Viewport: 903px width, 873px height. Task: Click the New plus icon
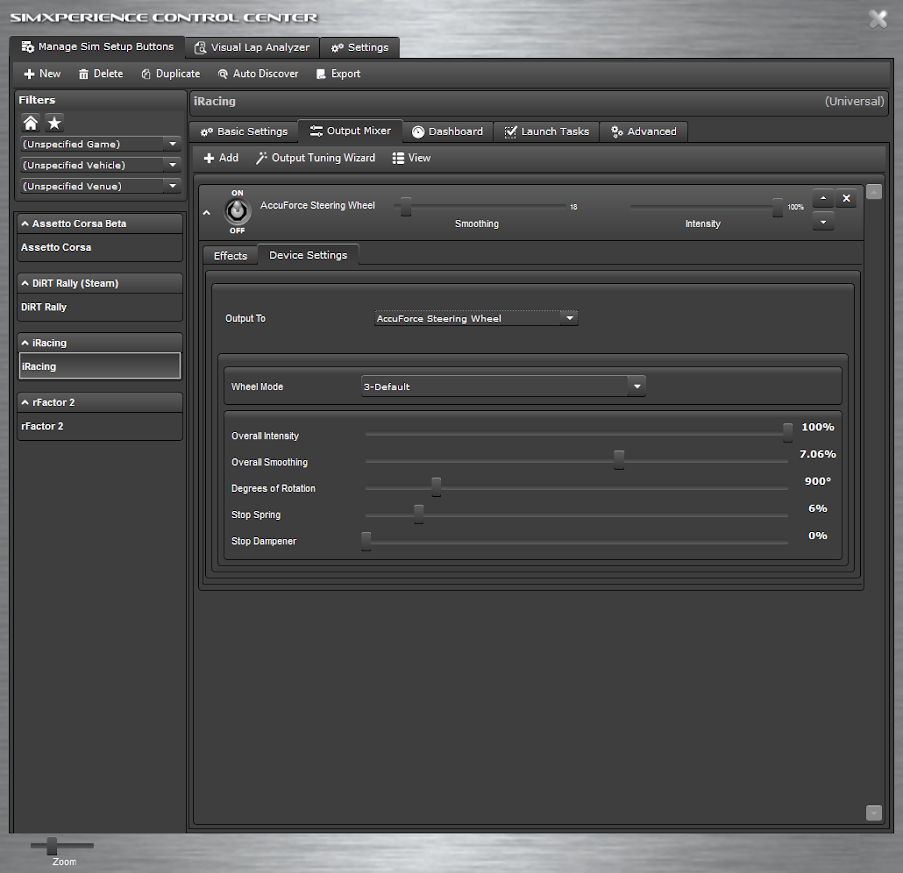(x=29, y=74)
